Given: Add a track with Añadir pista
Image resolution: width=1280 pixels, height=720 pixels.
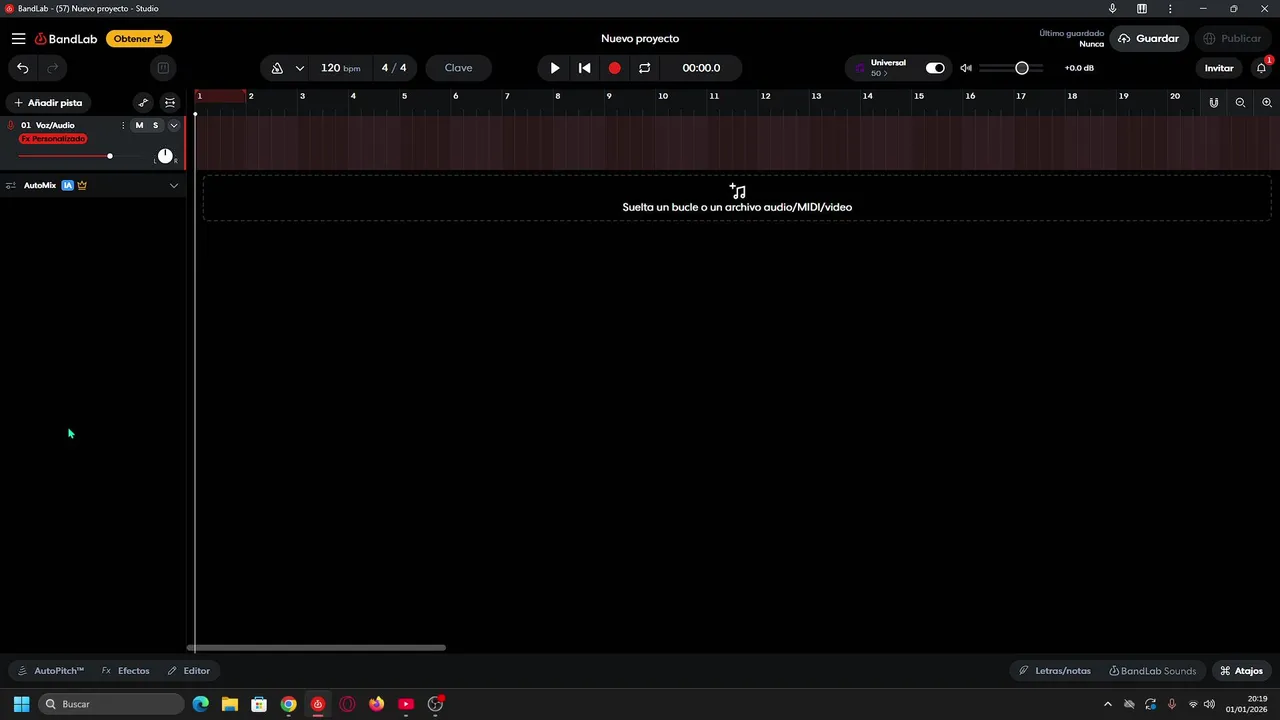Looking at the screenshot, I should click(x=48, y=102).
